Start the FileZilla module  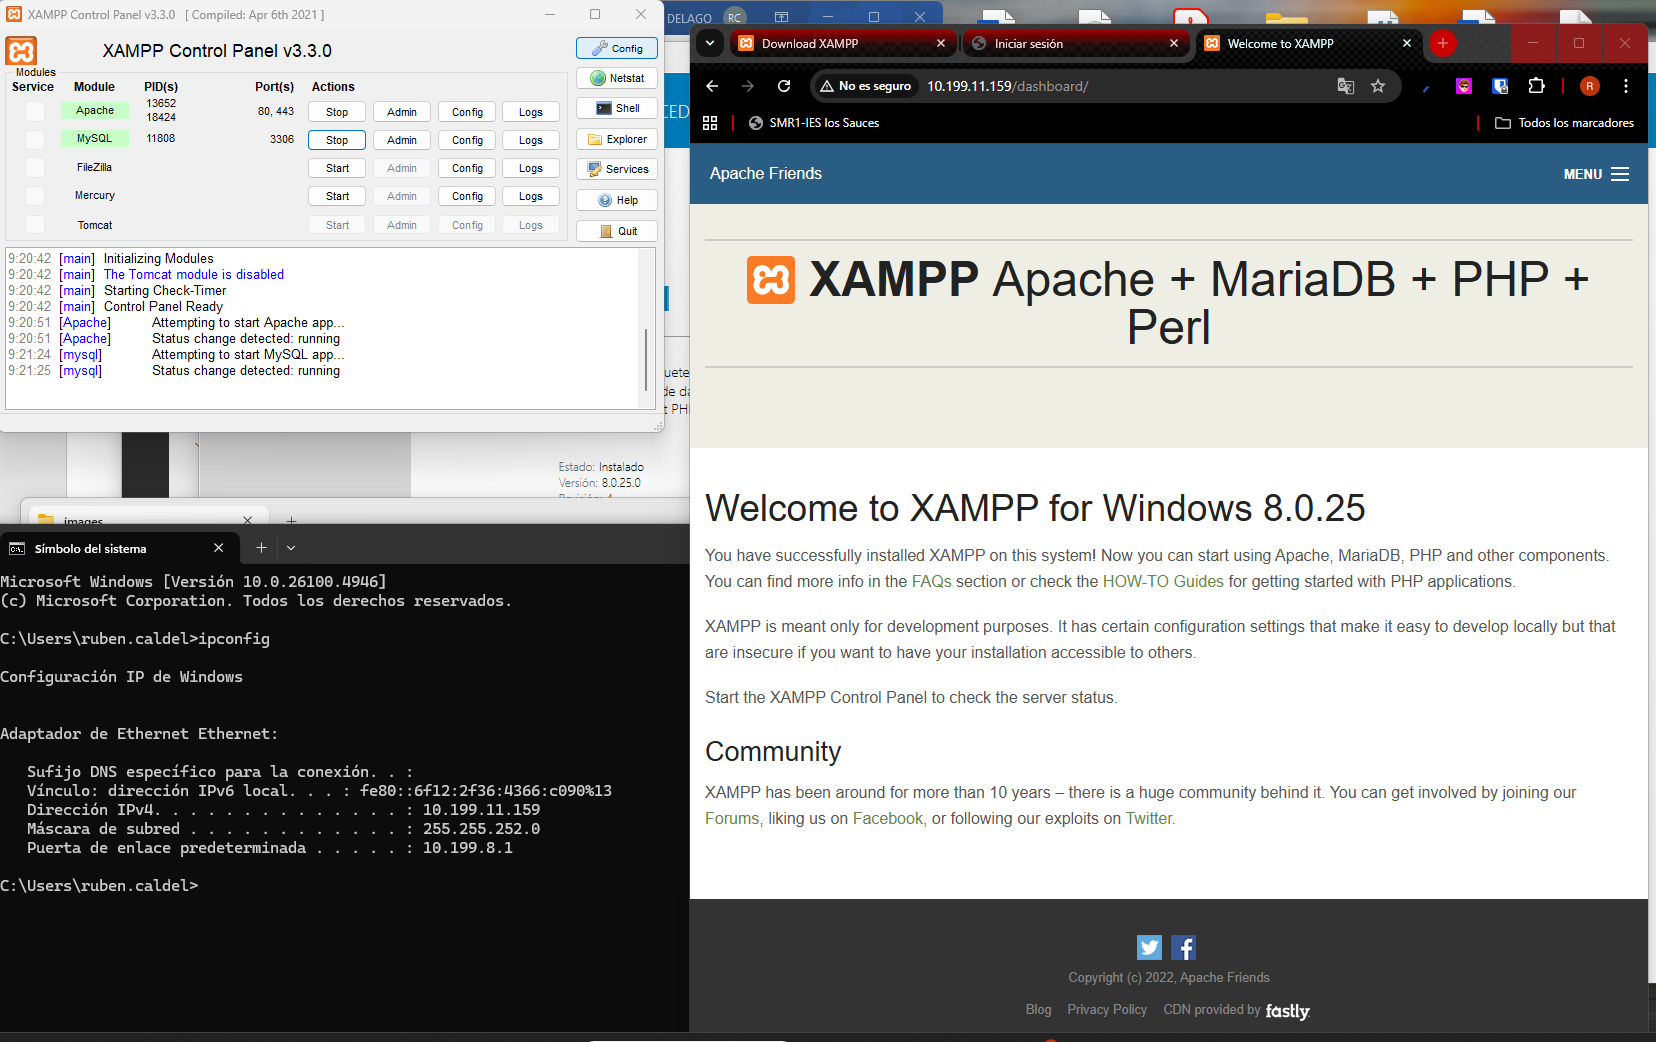click(337, 168)
